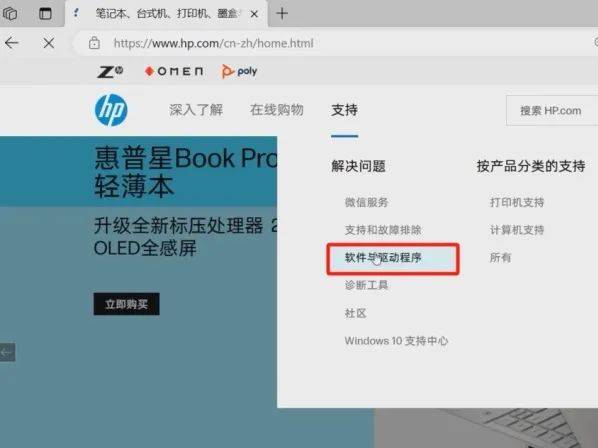Click the previous banner arrow

pyautogui.click(x=7, y=352)
